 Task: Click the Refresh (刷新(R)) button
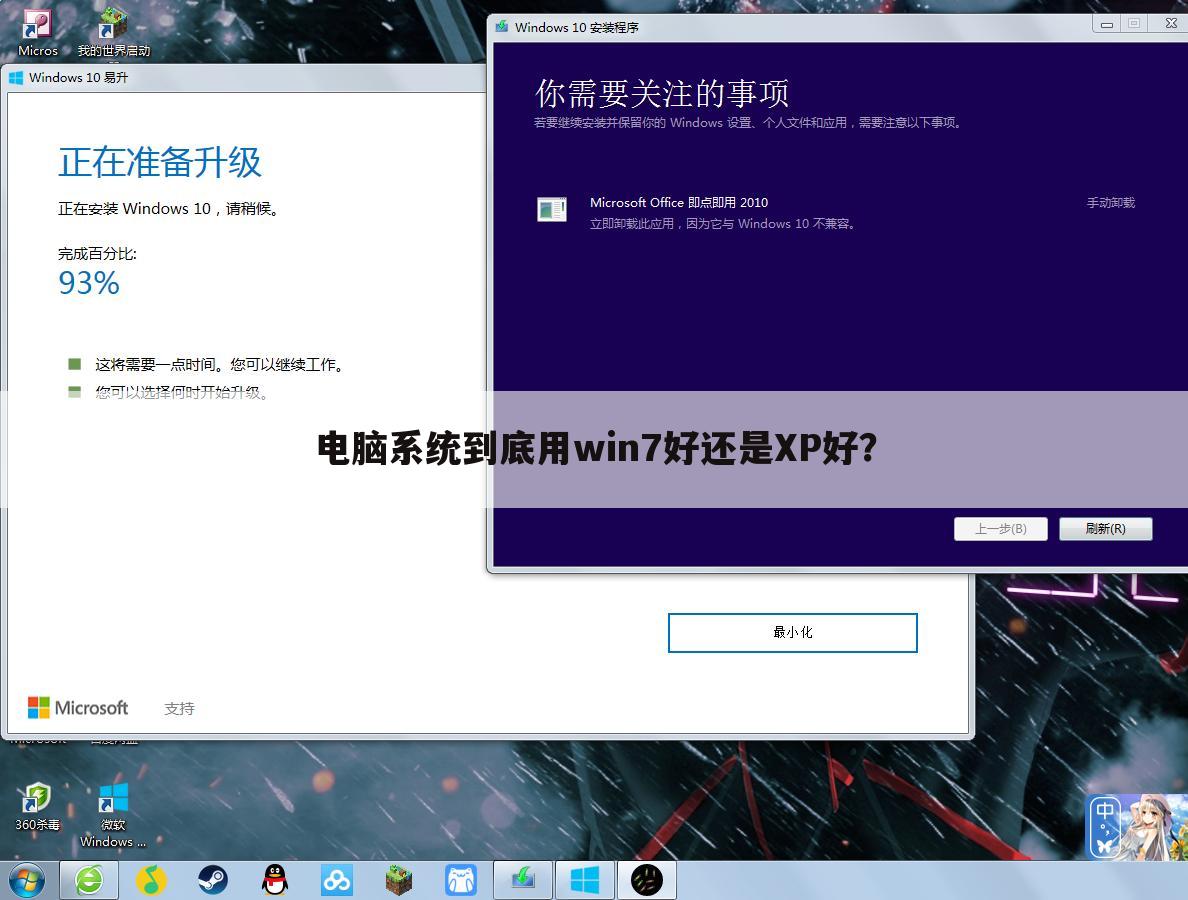click(x=1105, y=529)
